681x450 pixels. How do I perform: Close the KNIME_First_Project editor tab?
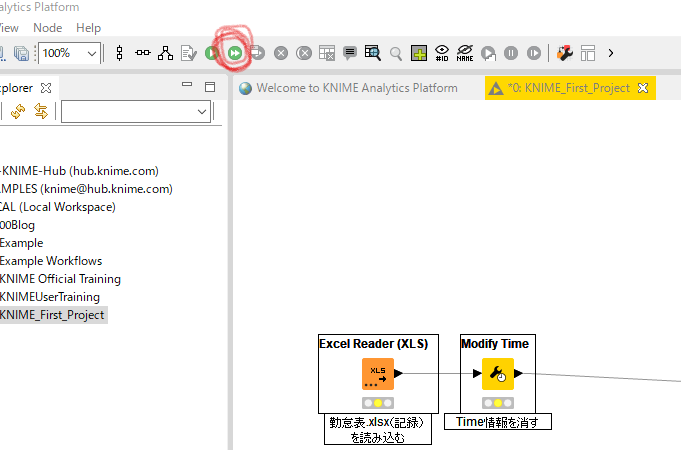pyautogui.click(x=643, y=88)
